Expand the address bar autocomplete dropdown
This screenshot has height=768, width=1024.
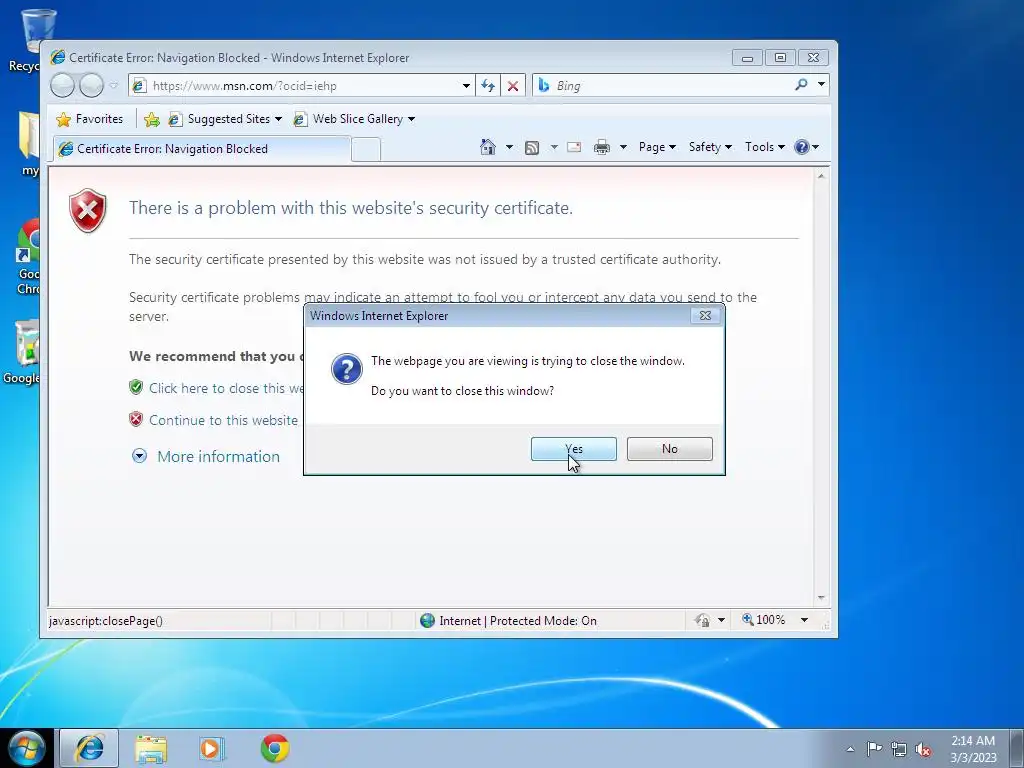click(466, 86)
